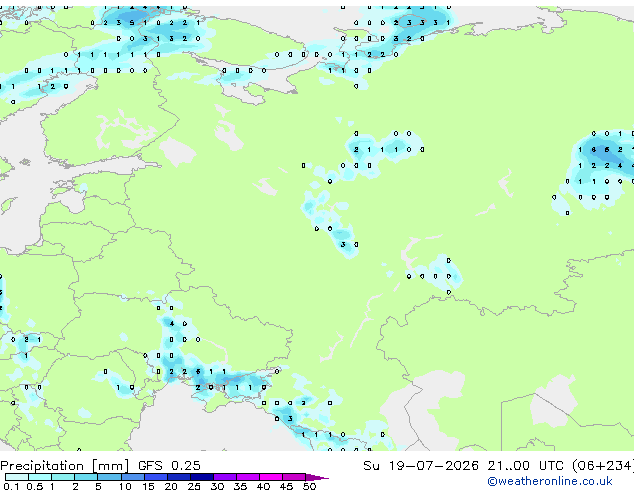Select the 45–50 mm legend color swatch
Image resolution: width=634 pixels, height=490 pixels.
point(294,477)
